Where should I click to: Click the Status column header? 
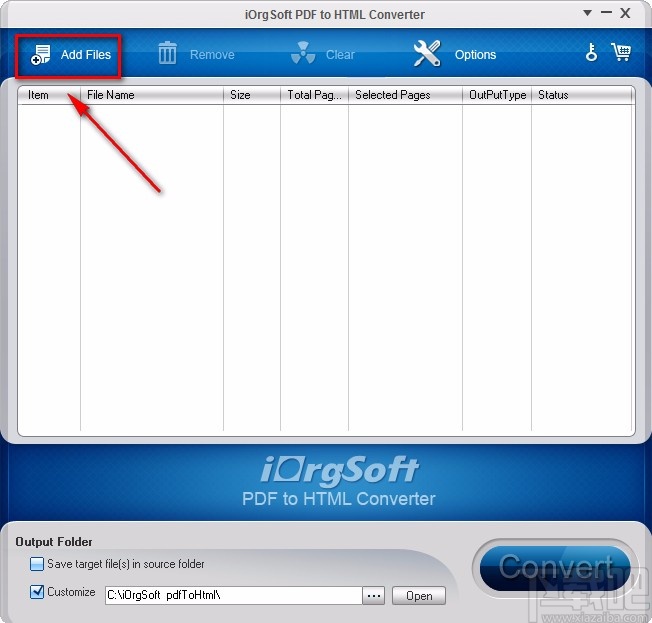pyautogui.click(x=582, y=95)
